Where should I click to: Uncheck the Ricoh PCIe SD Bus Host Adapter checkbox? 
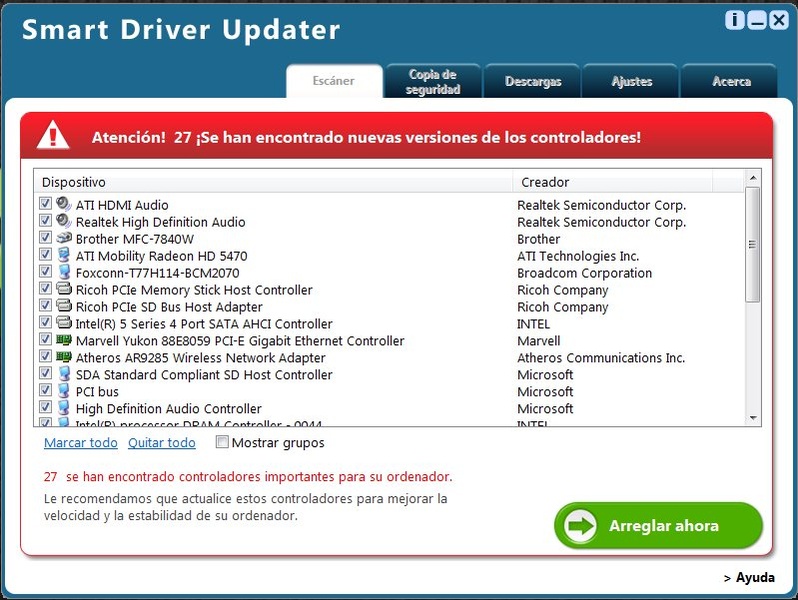click(x=45, y=305)
